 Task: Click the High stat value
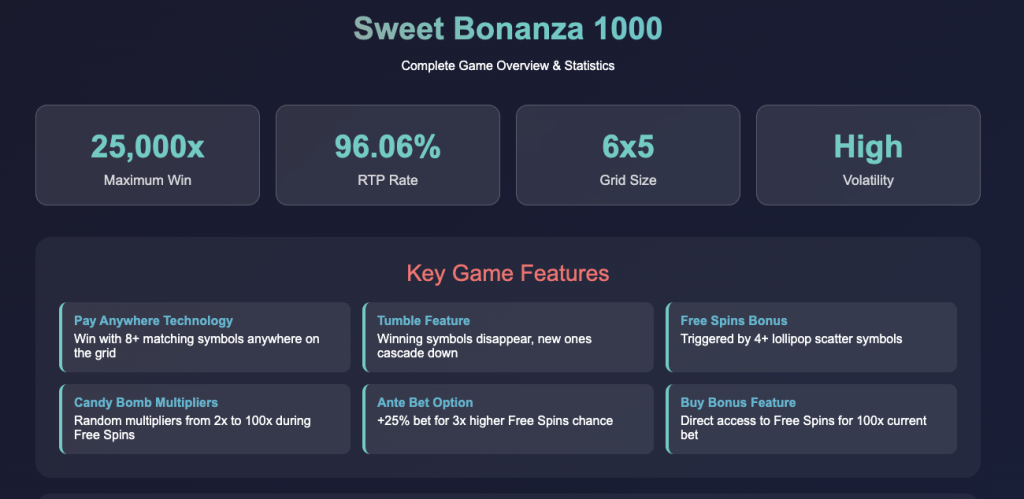tap(868, 147)
